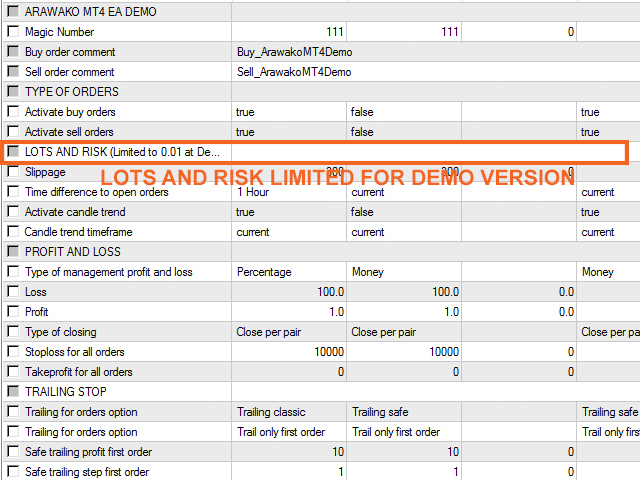Edit Stoploss for all orders Value cell 10000
This screenshot has height=480, width=640.
[x=289, y=352]
